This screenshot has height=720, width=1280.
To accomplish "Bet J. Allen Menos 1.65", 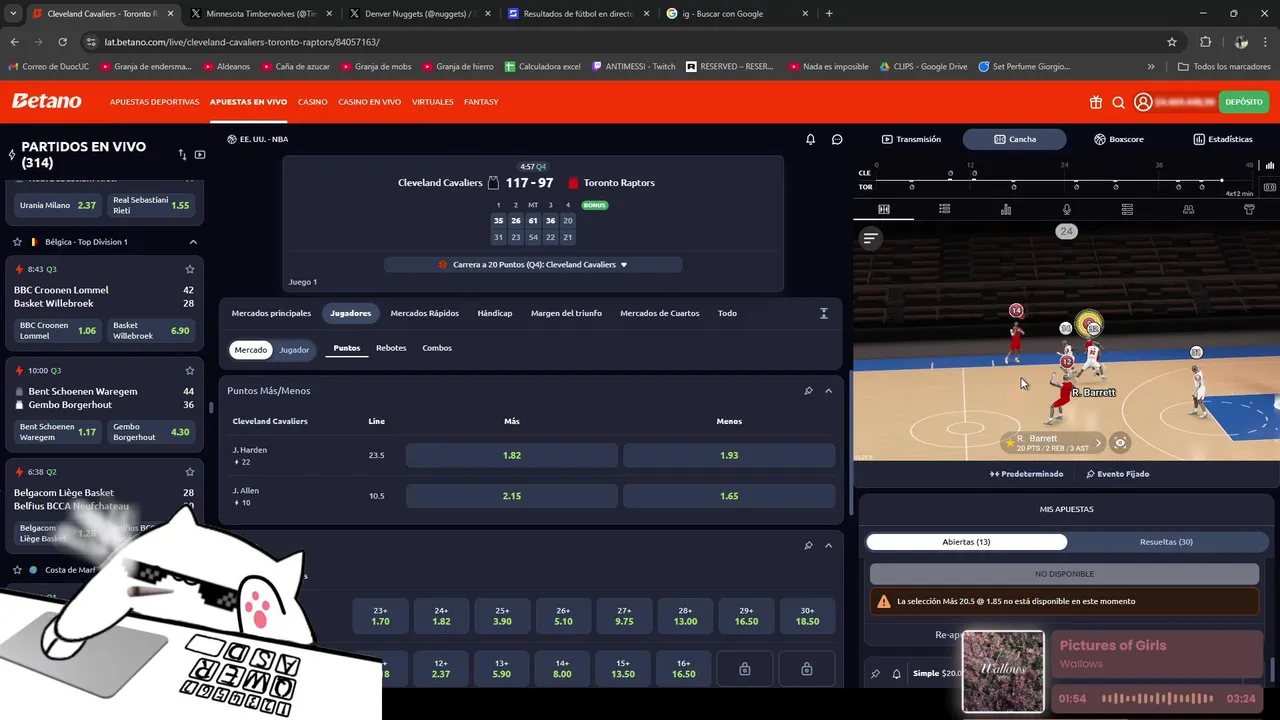I will (x=729, y=496).
